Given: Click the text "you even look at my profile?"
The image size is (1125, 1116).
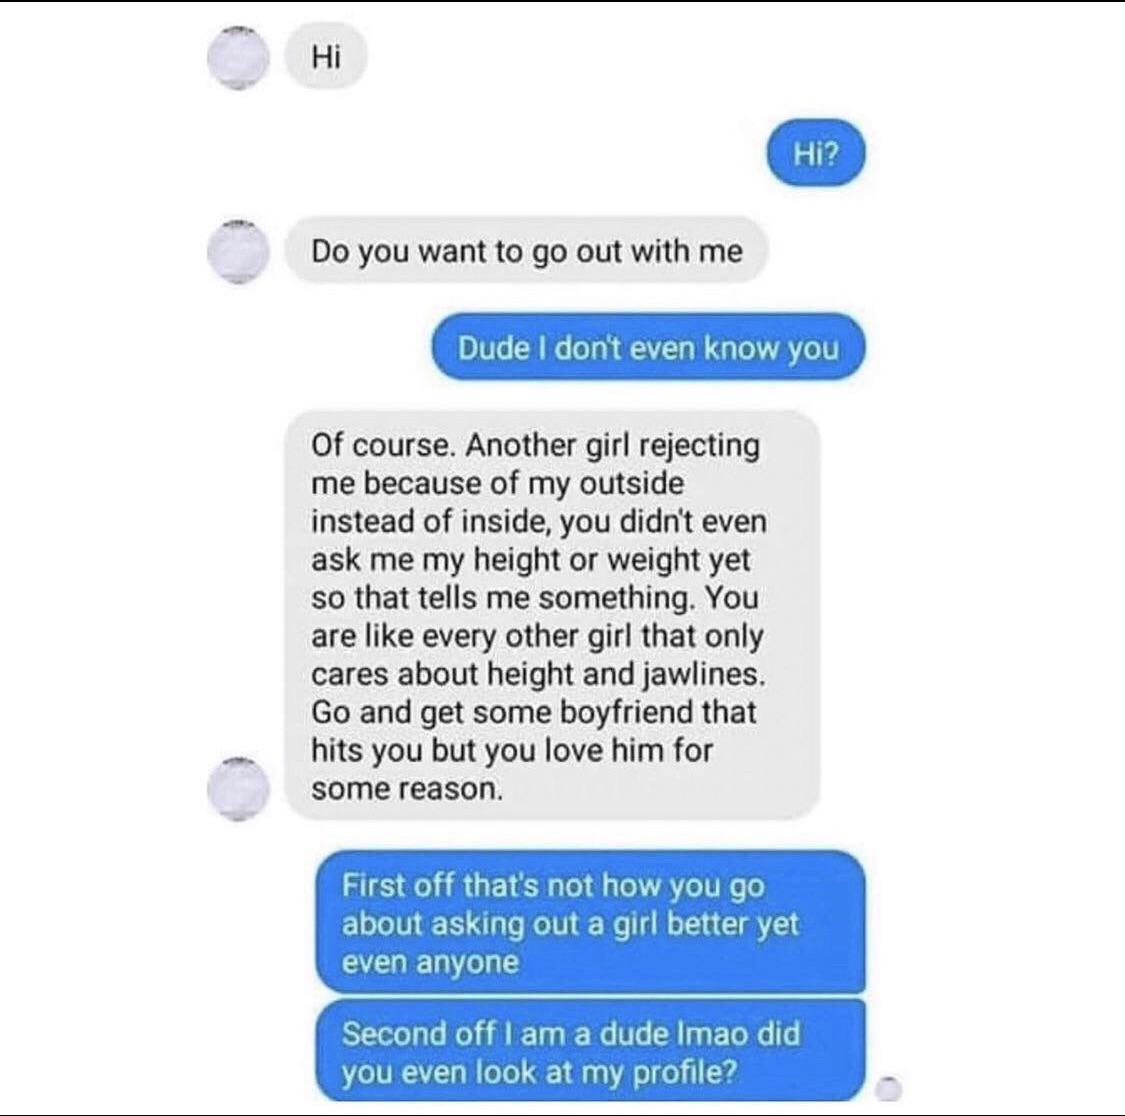Looking at the screenshot, I should (540, 1072).
